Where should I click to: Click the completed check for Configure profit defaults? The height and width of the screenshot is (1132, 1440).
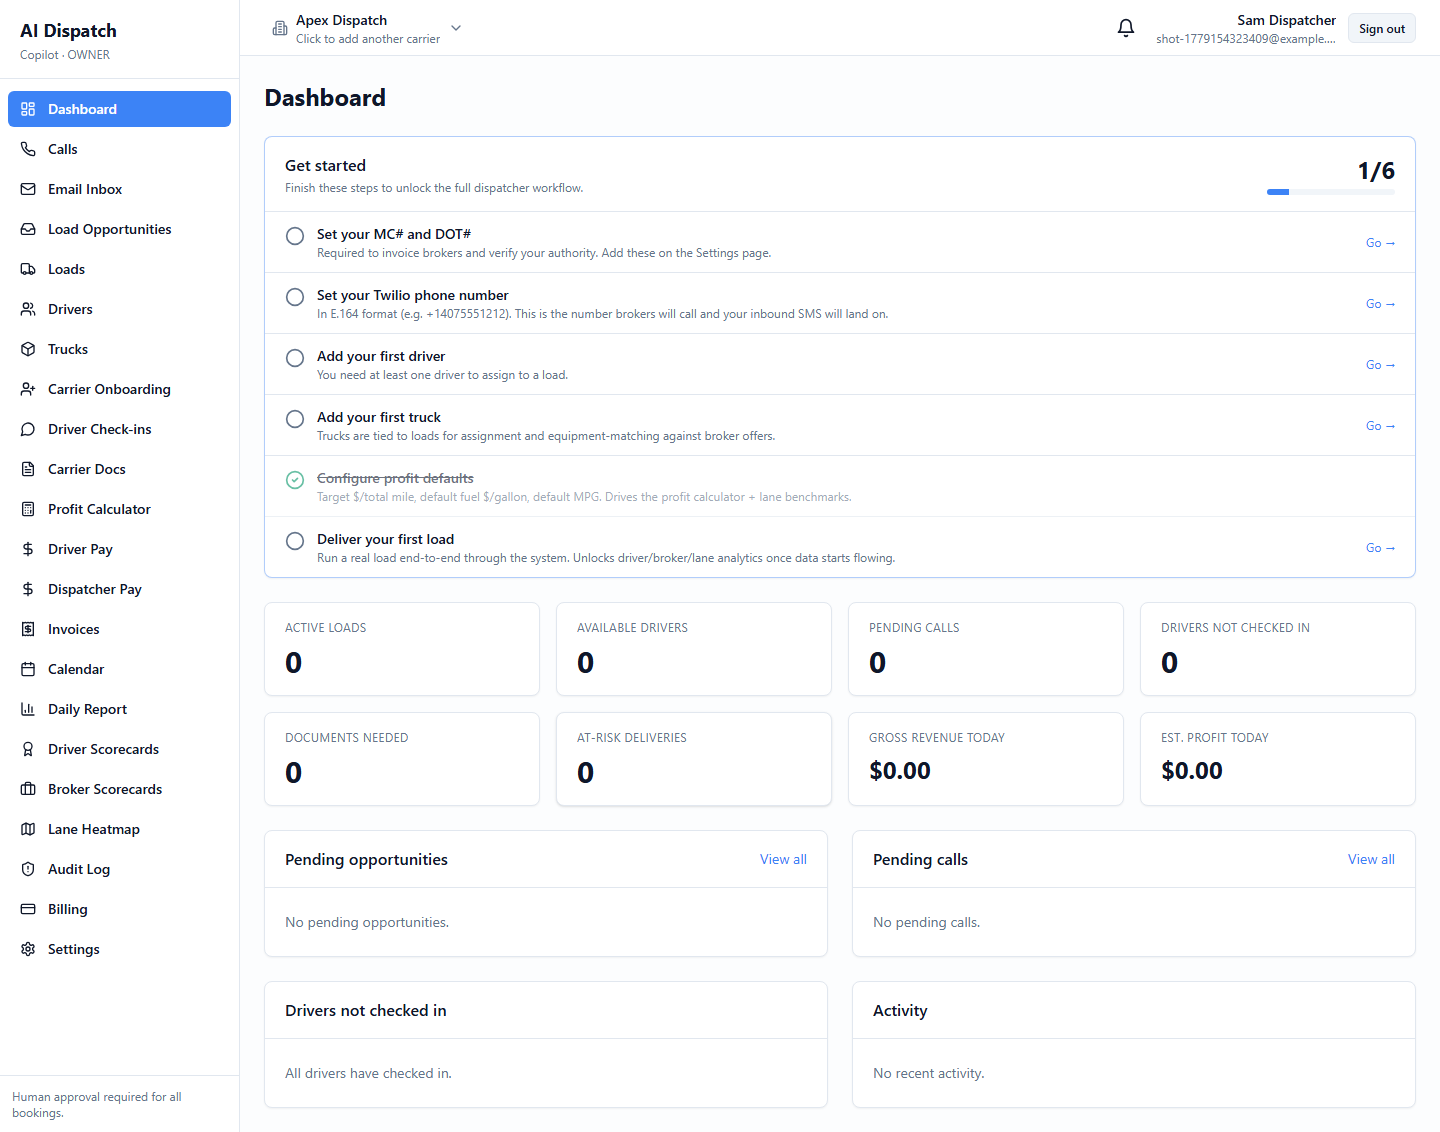coord(295,480)
